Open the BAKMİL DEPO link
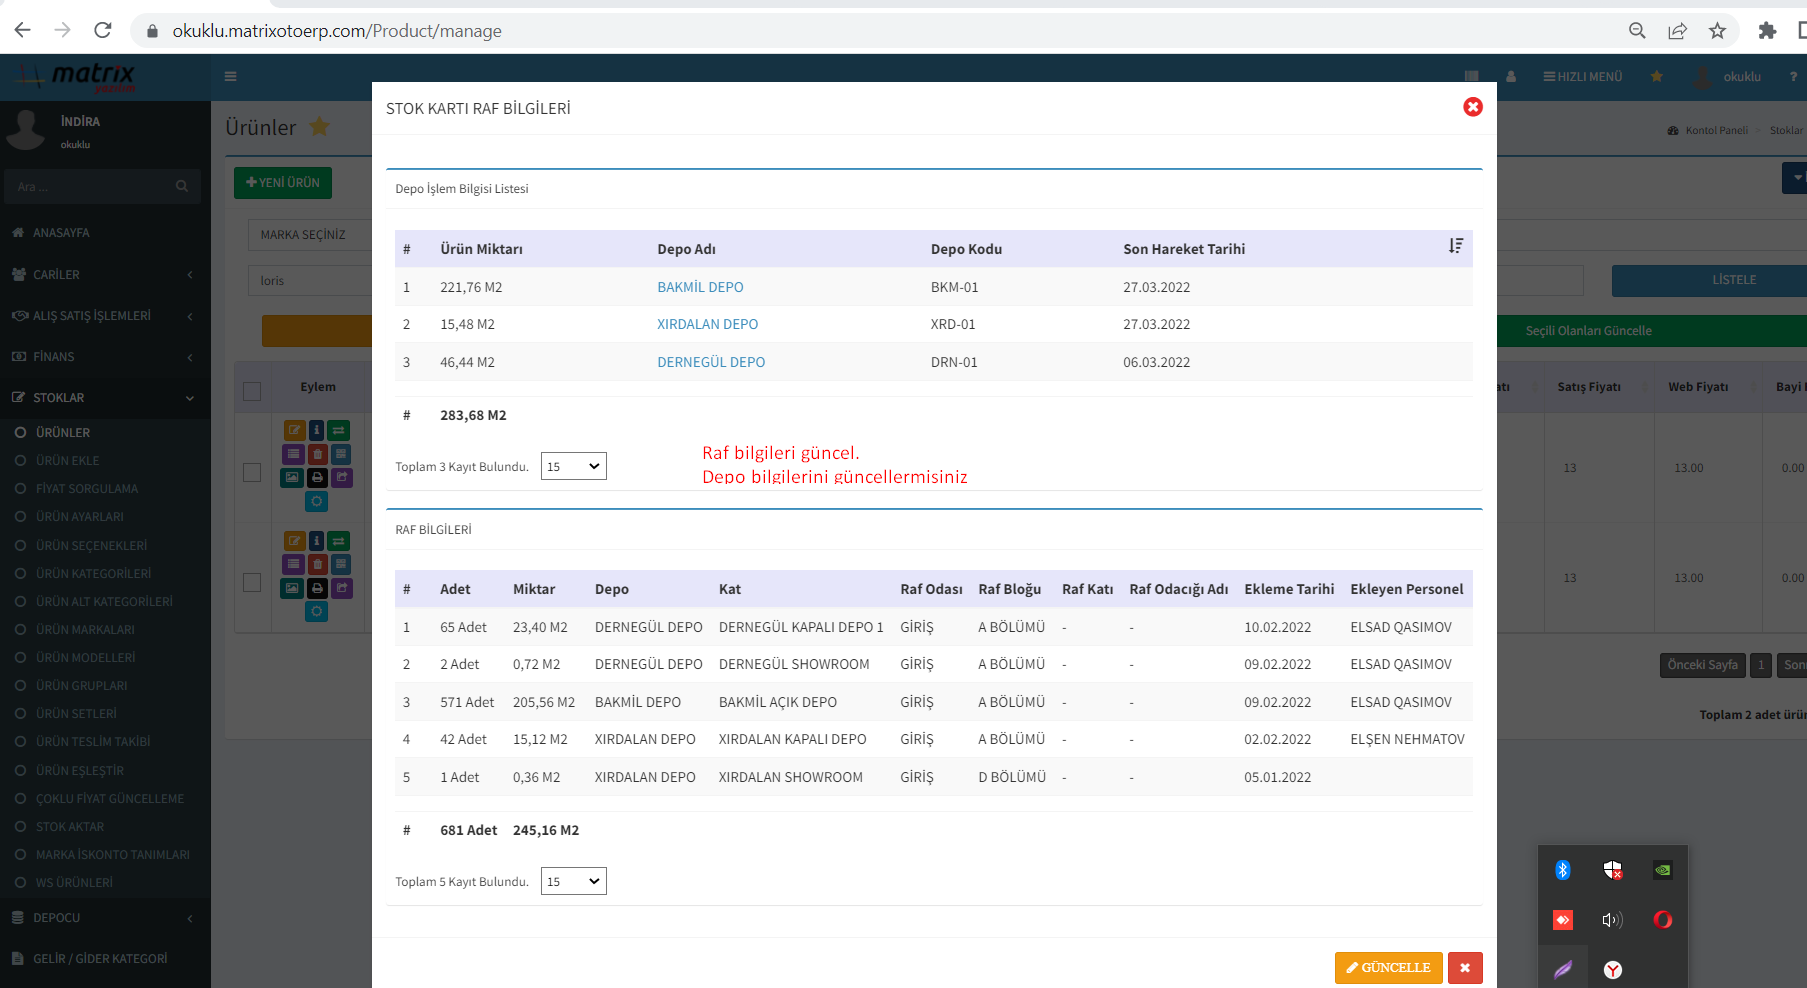Viewport: 1807px width, 988px height. [700, 287]
